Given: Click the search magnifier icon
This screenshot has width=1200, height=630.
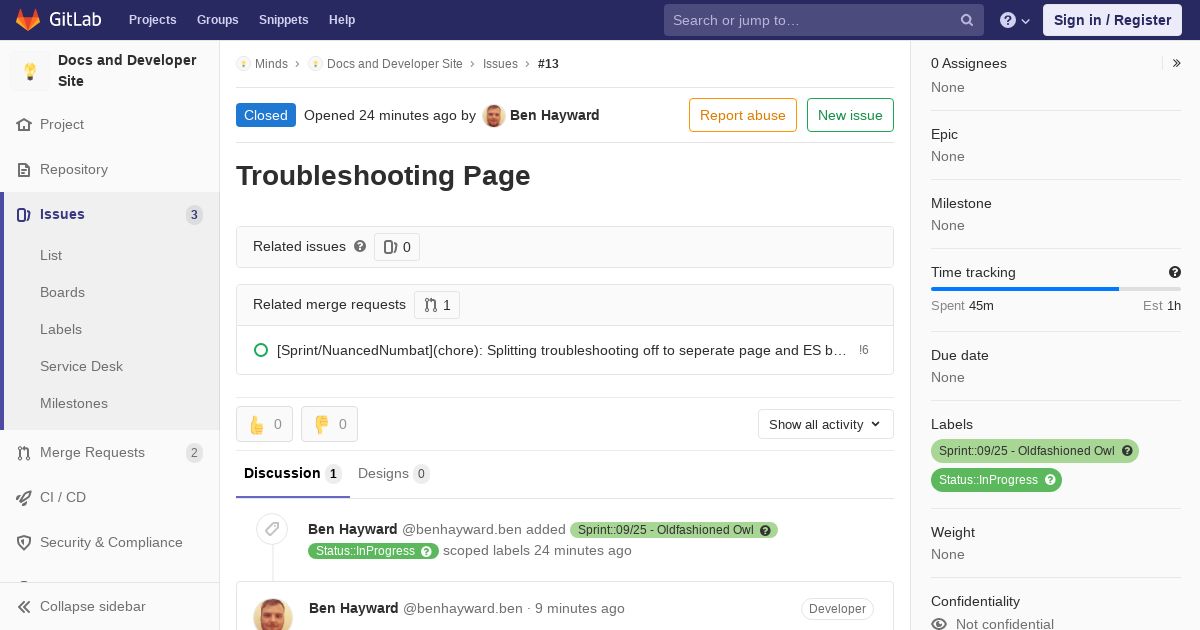Looking at the screenshot, I should [x=967, y=20].
